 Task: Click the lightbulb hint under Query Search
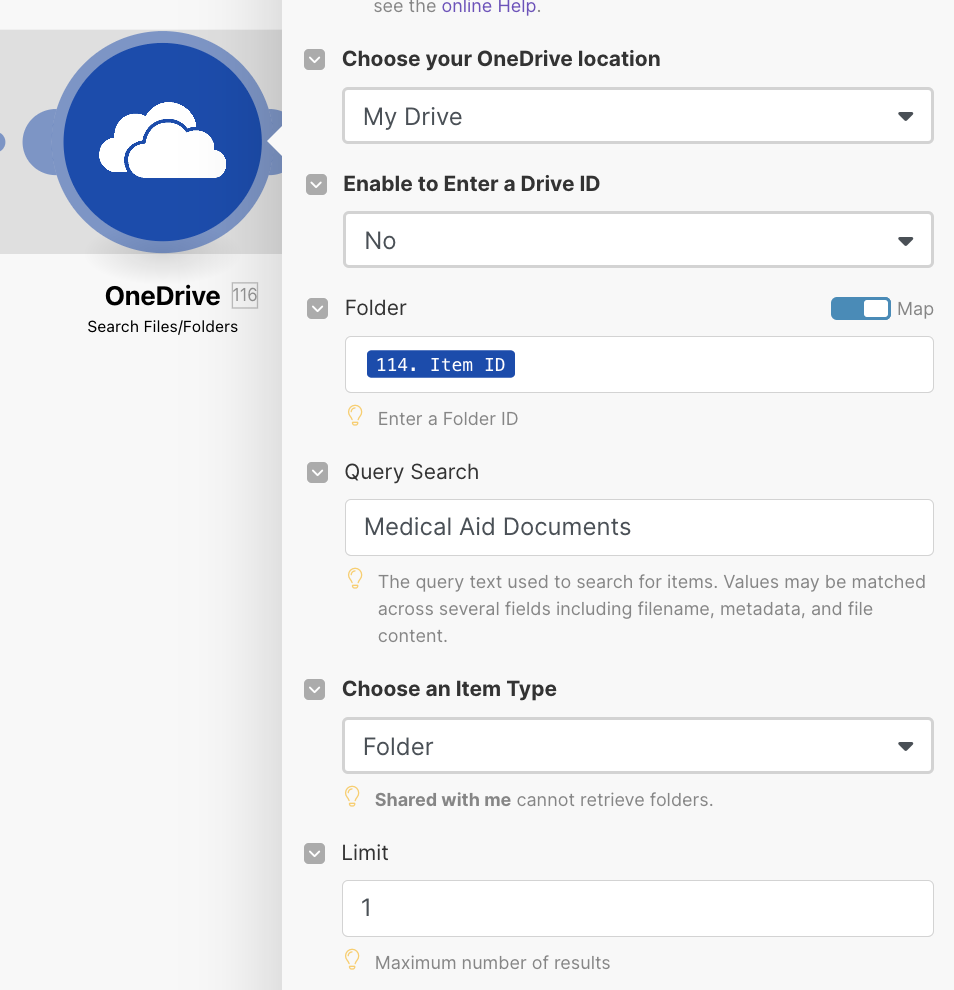tap(354, 579)
